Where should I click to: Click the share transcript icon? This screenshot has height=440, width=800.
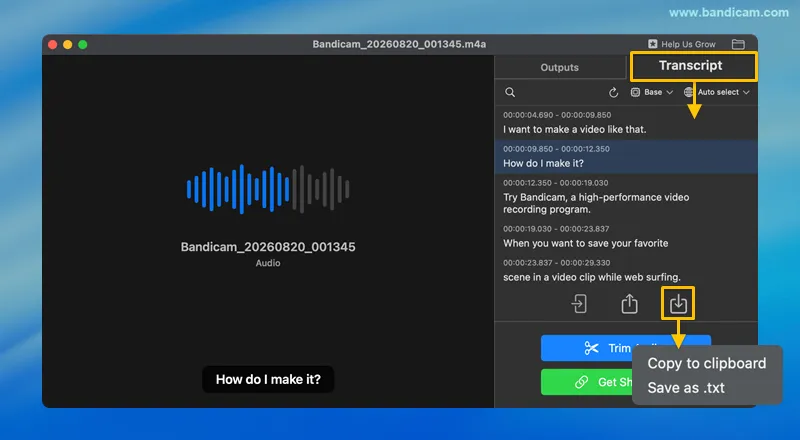630,304
